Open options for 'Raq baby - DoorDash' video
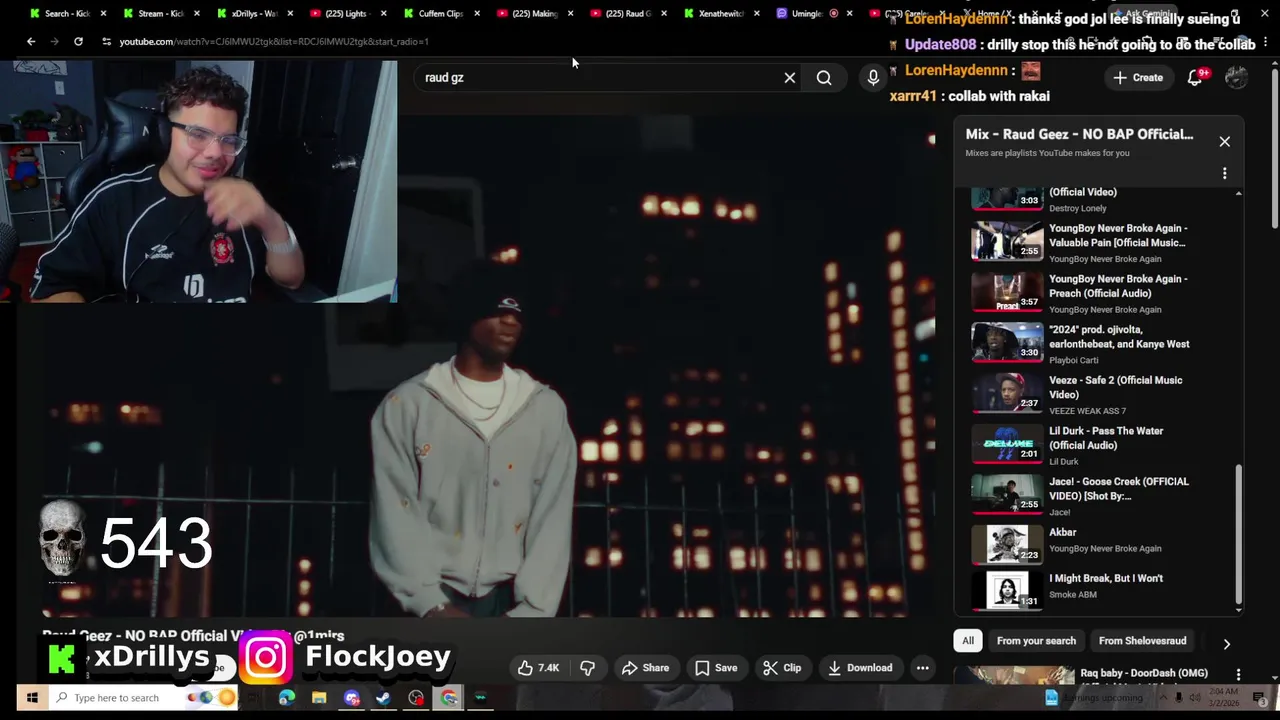The height and width of the screenshot is (720, 1280). 1238,674
